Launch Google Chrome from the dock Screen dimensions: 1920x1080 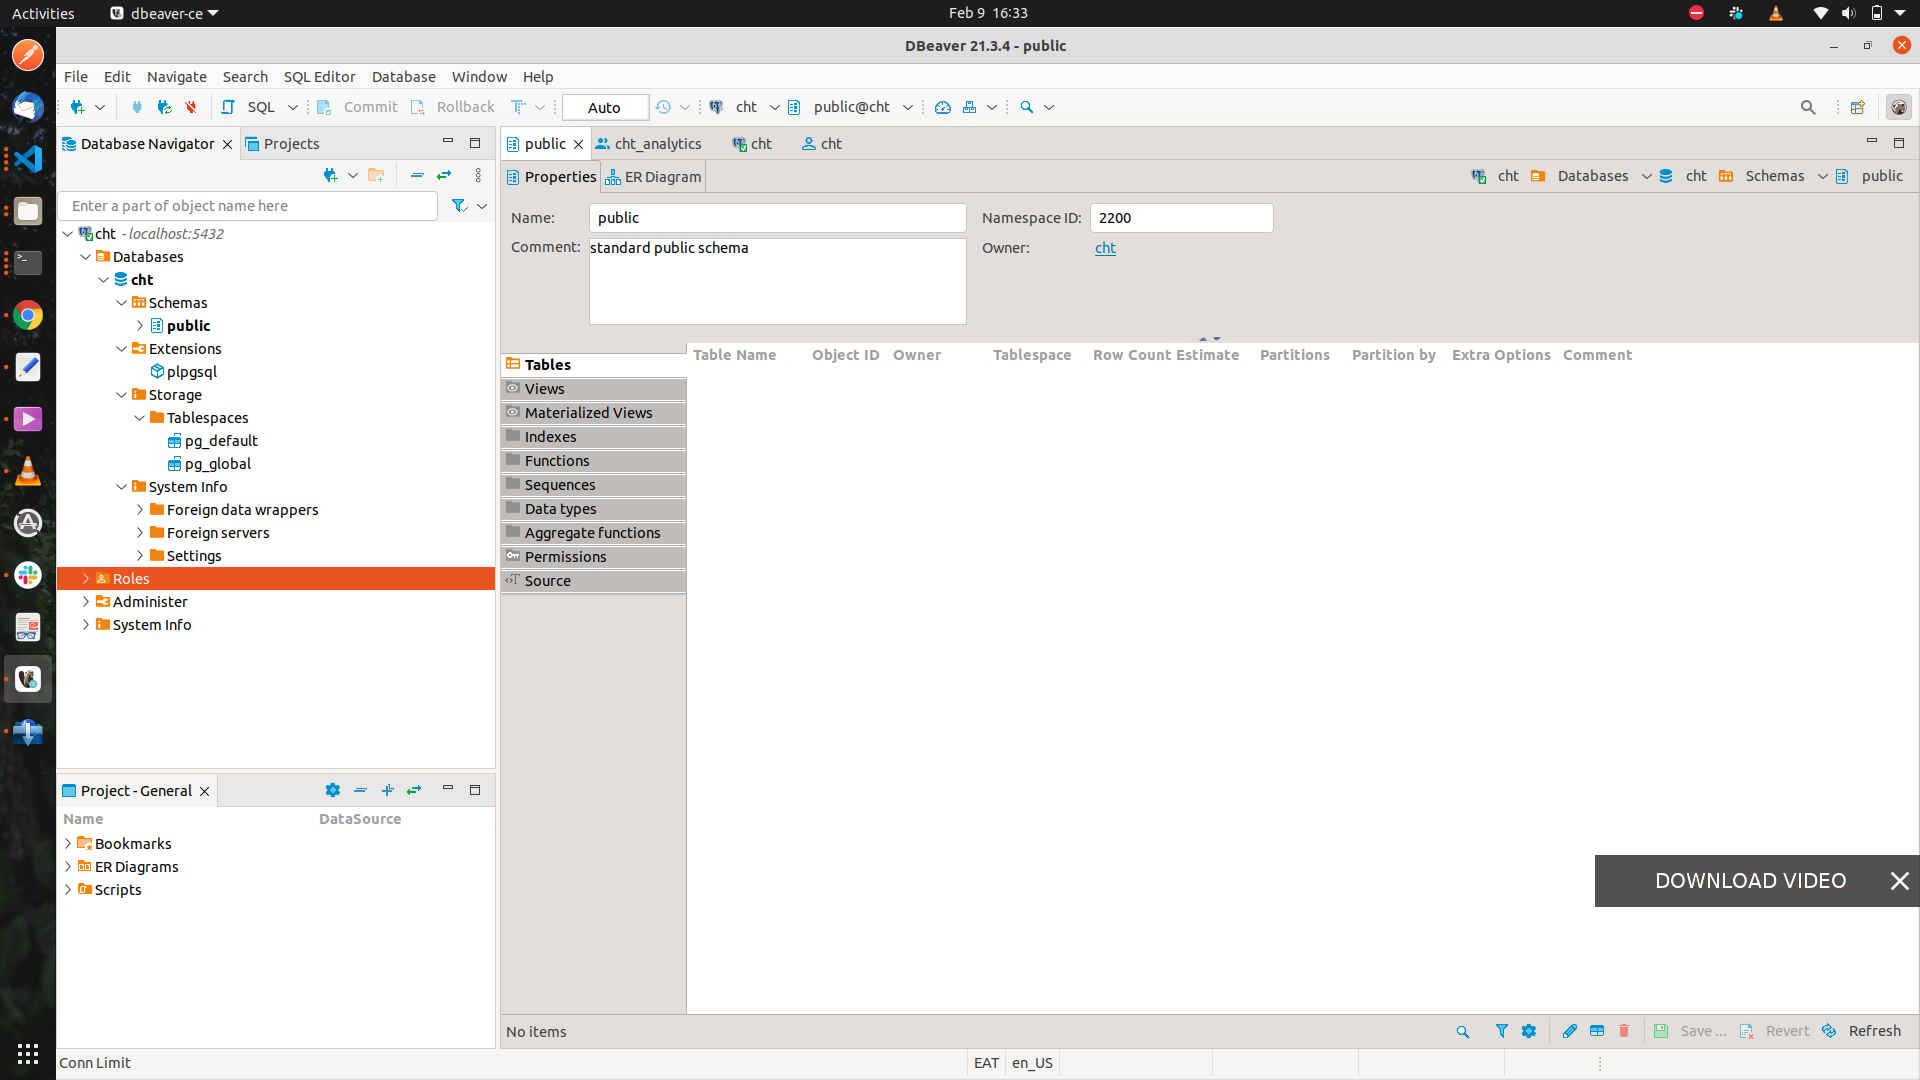(x=28, y=315)
